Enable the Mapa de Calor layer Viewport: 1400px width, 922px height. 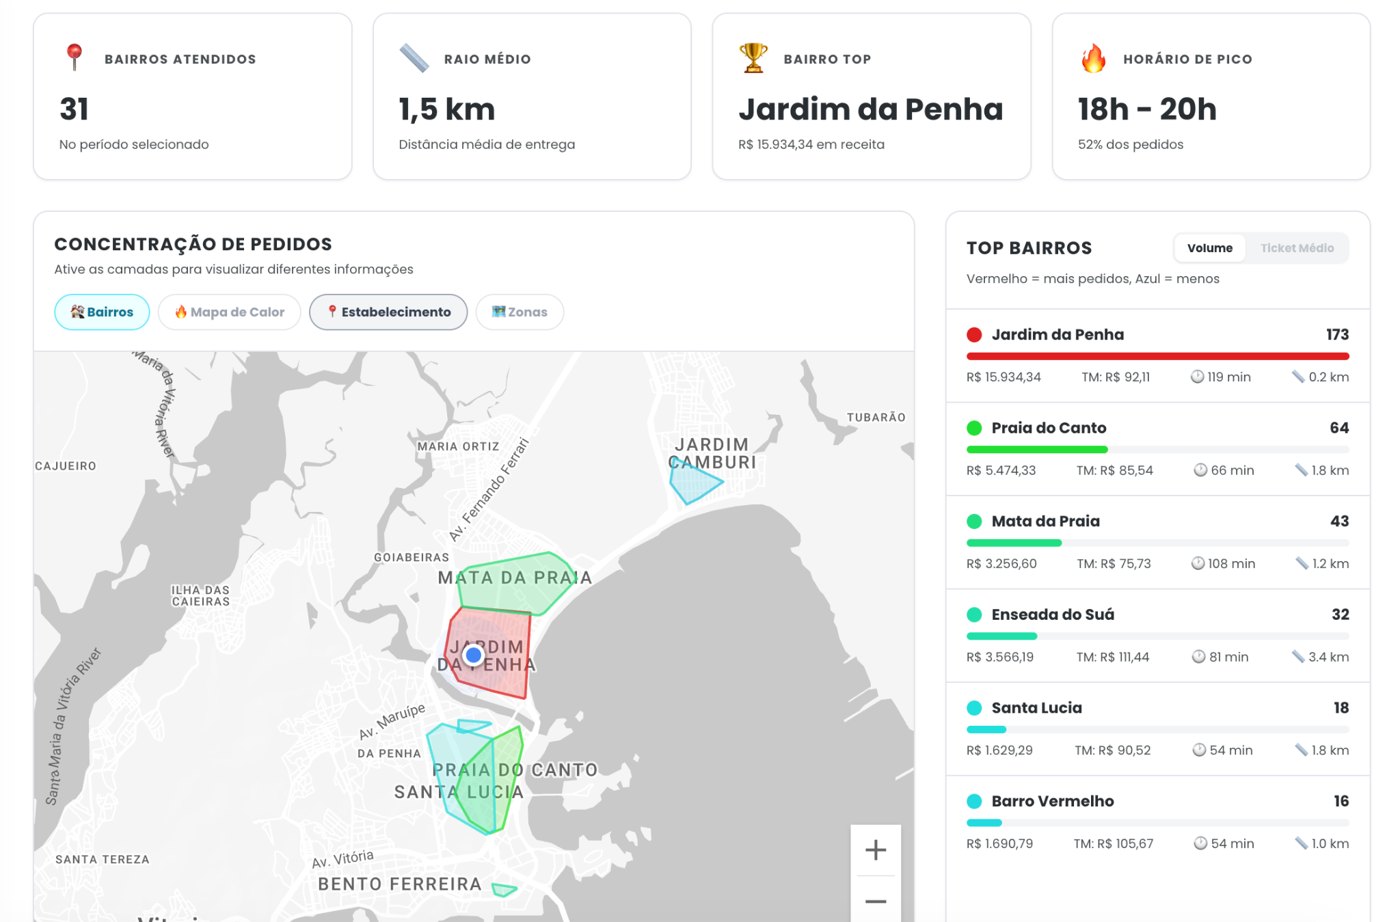point(230,312)
